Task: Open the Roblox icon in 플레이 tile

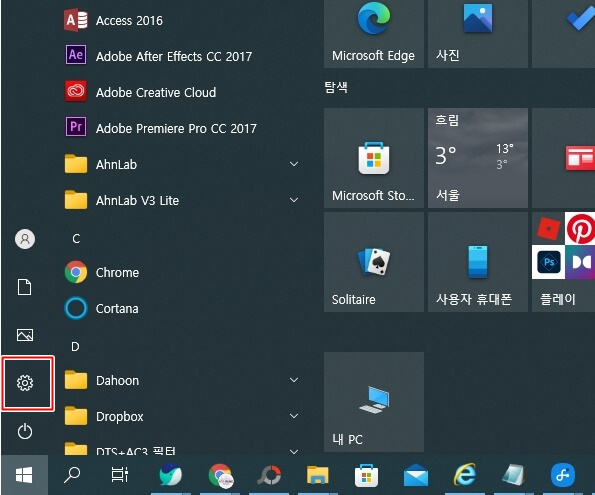Action: pos(548,229)
